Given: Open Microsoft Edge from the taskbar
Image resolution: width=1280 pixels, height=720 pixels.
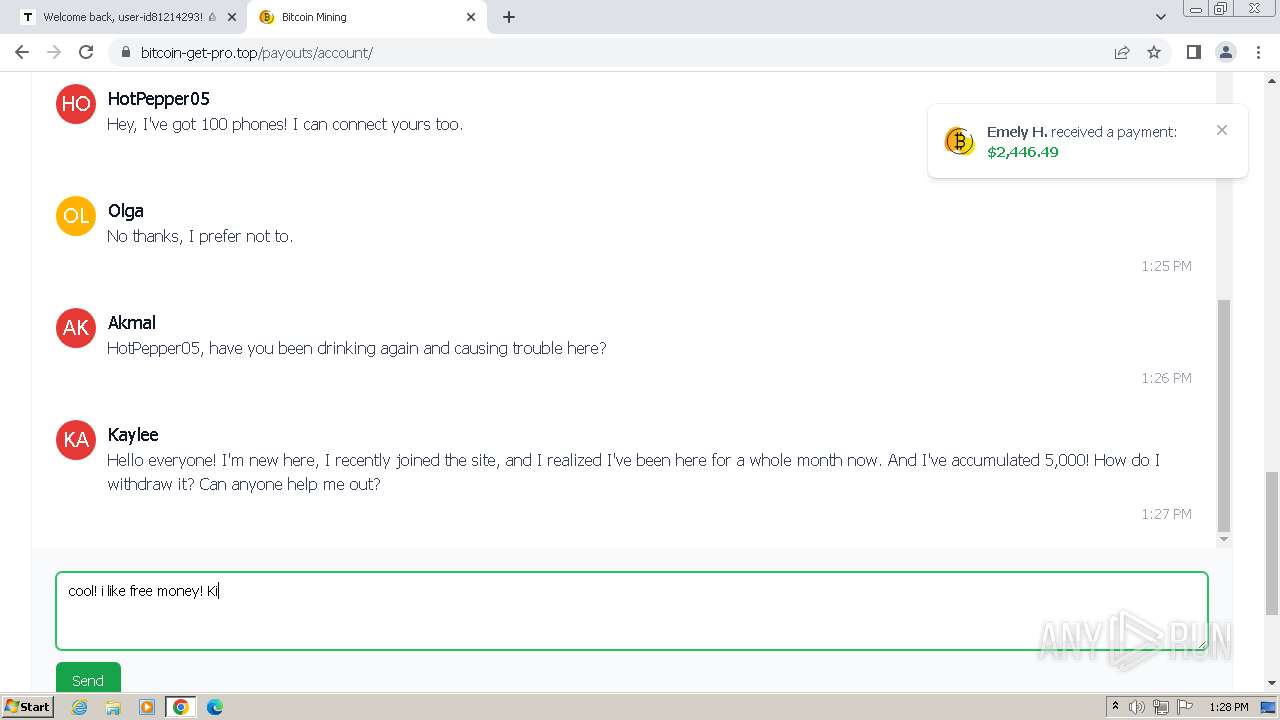Looking at the screenshot, I should point(215,707).
